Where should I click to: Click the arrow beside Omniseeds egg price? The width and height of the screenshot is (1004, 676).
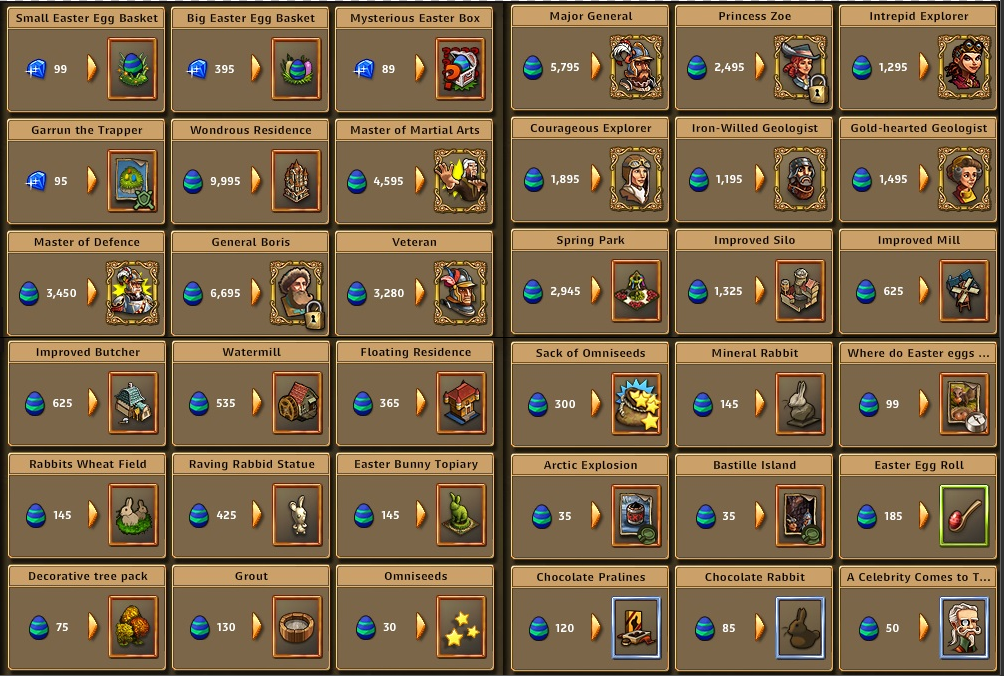(x=421, y=627)
